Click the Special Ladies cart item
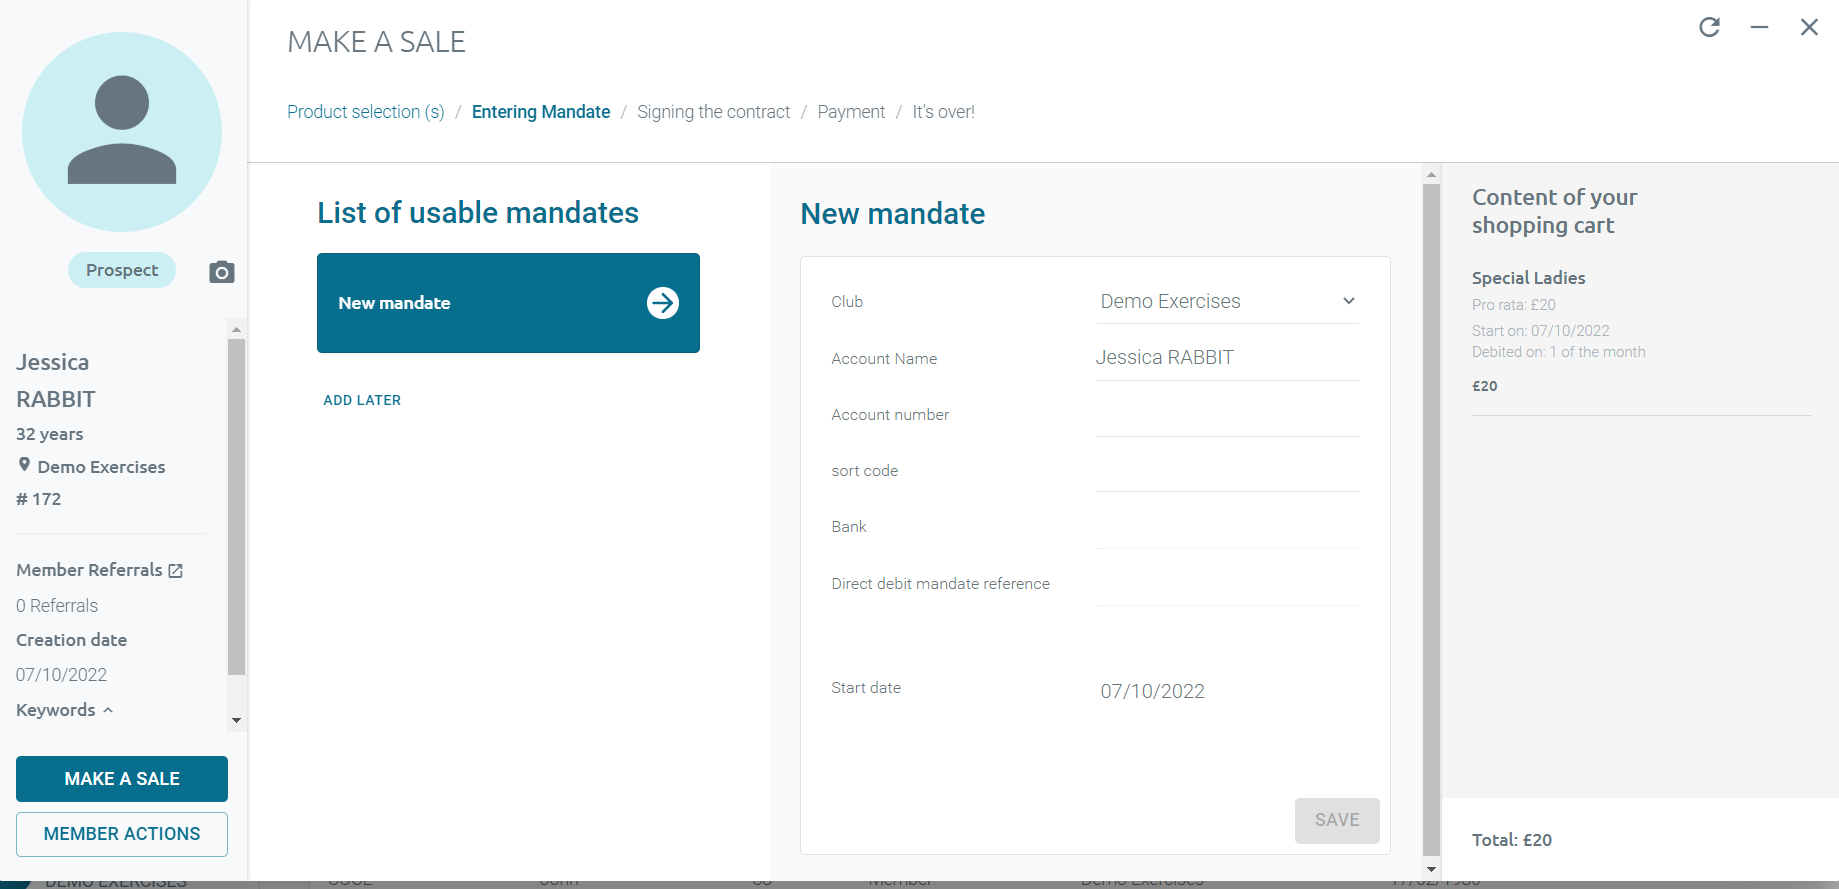The height and width of the screenshot is (889, 1839). tap(1528, 278)
